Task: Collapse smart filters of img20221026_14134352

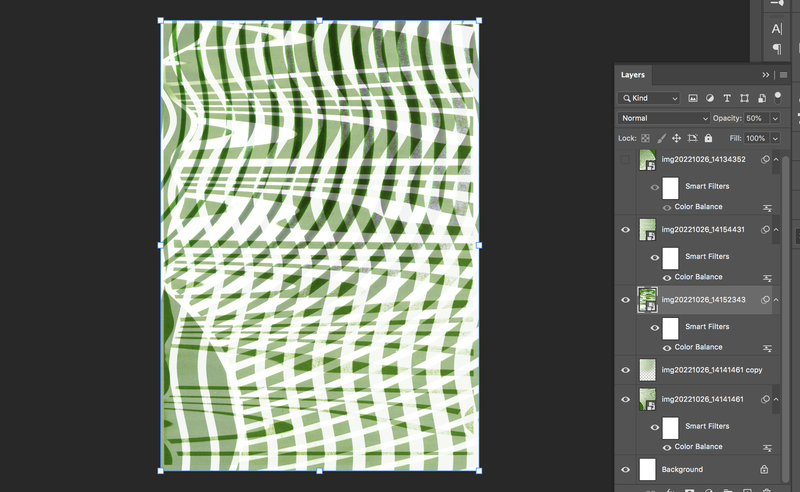Action: 776,159
